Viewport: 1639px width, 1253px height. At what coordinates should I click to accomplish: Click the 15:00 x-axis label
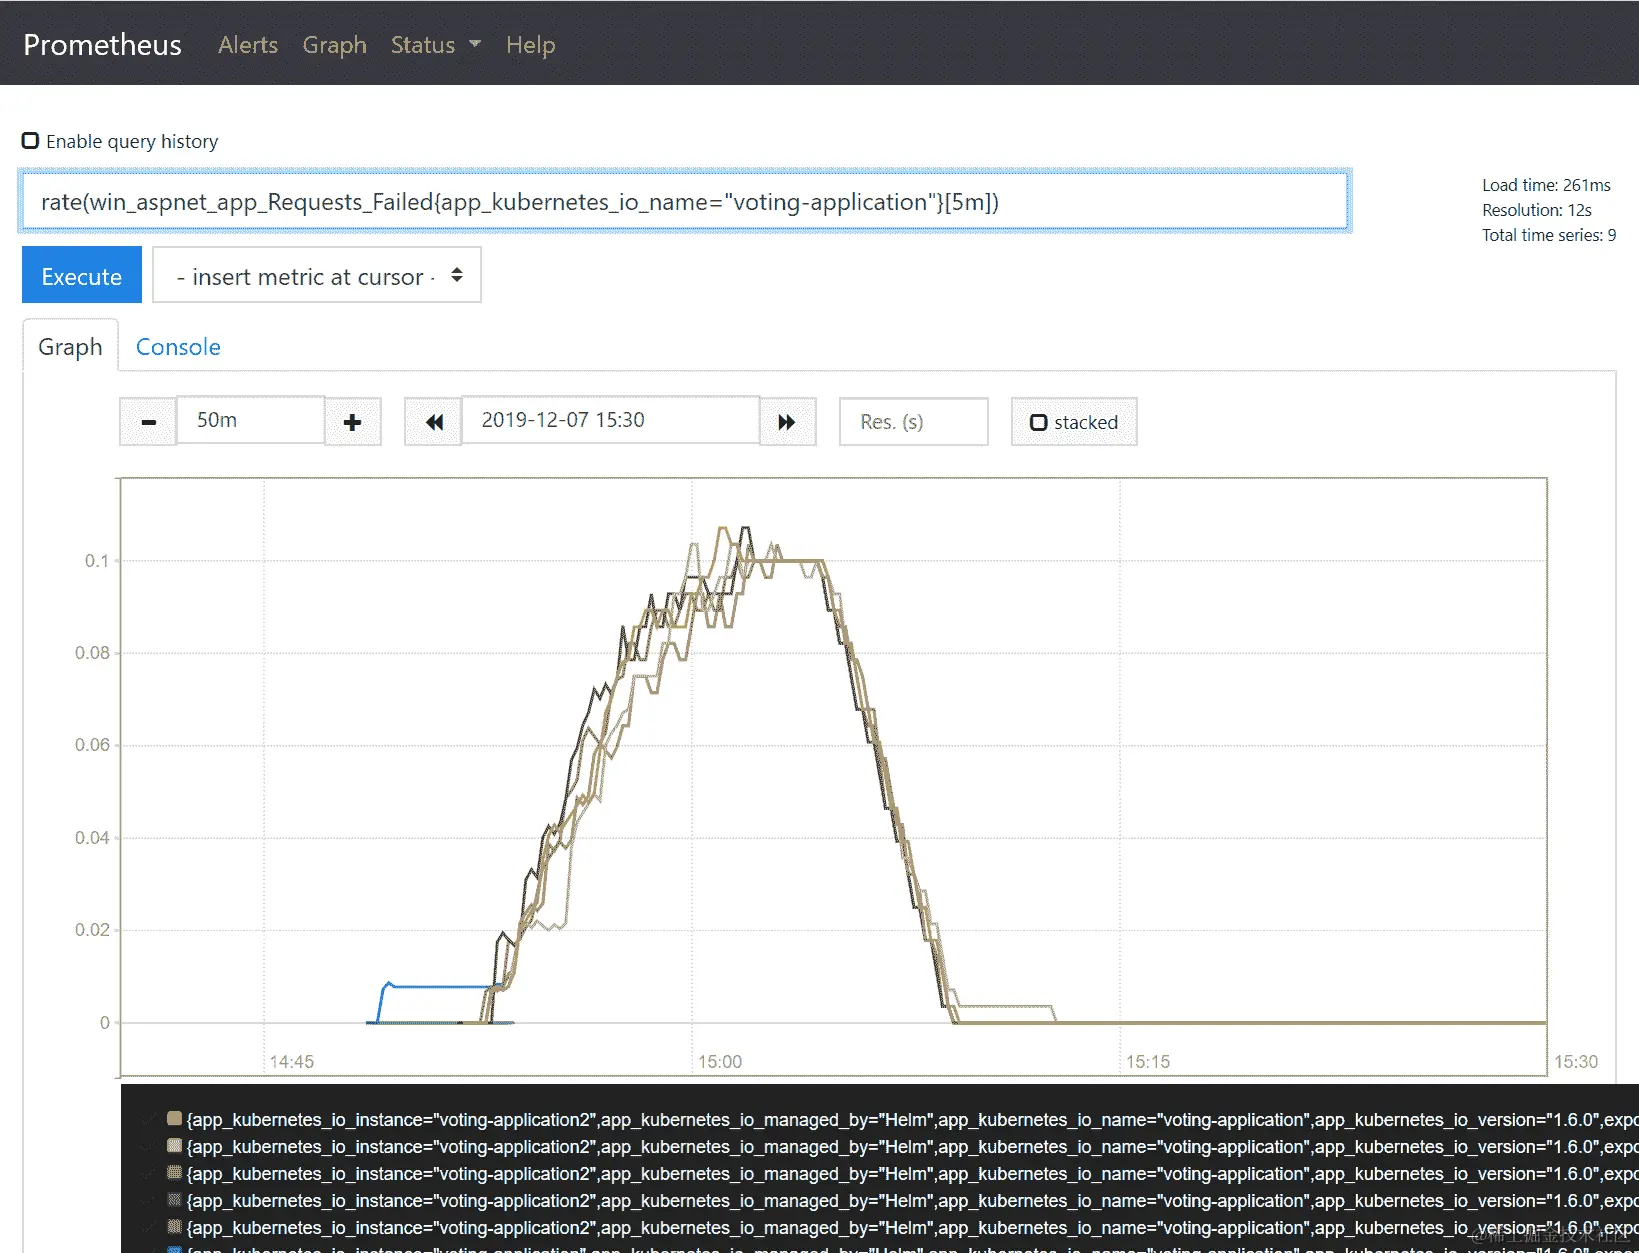click(x=720, y=1062)
